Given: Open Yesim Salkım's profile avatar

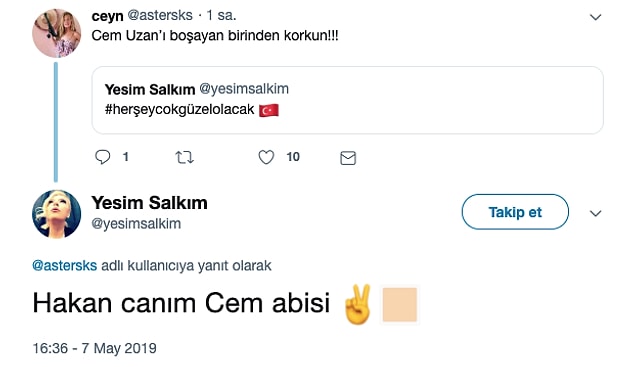Looking at the screenshot, I should pos(56,214).
